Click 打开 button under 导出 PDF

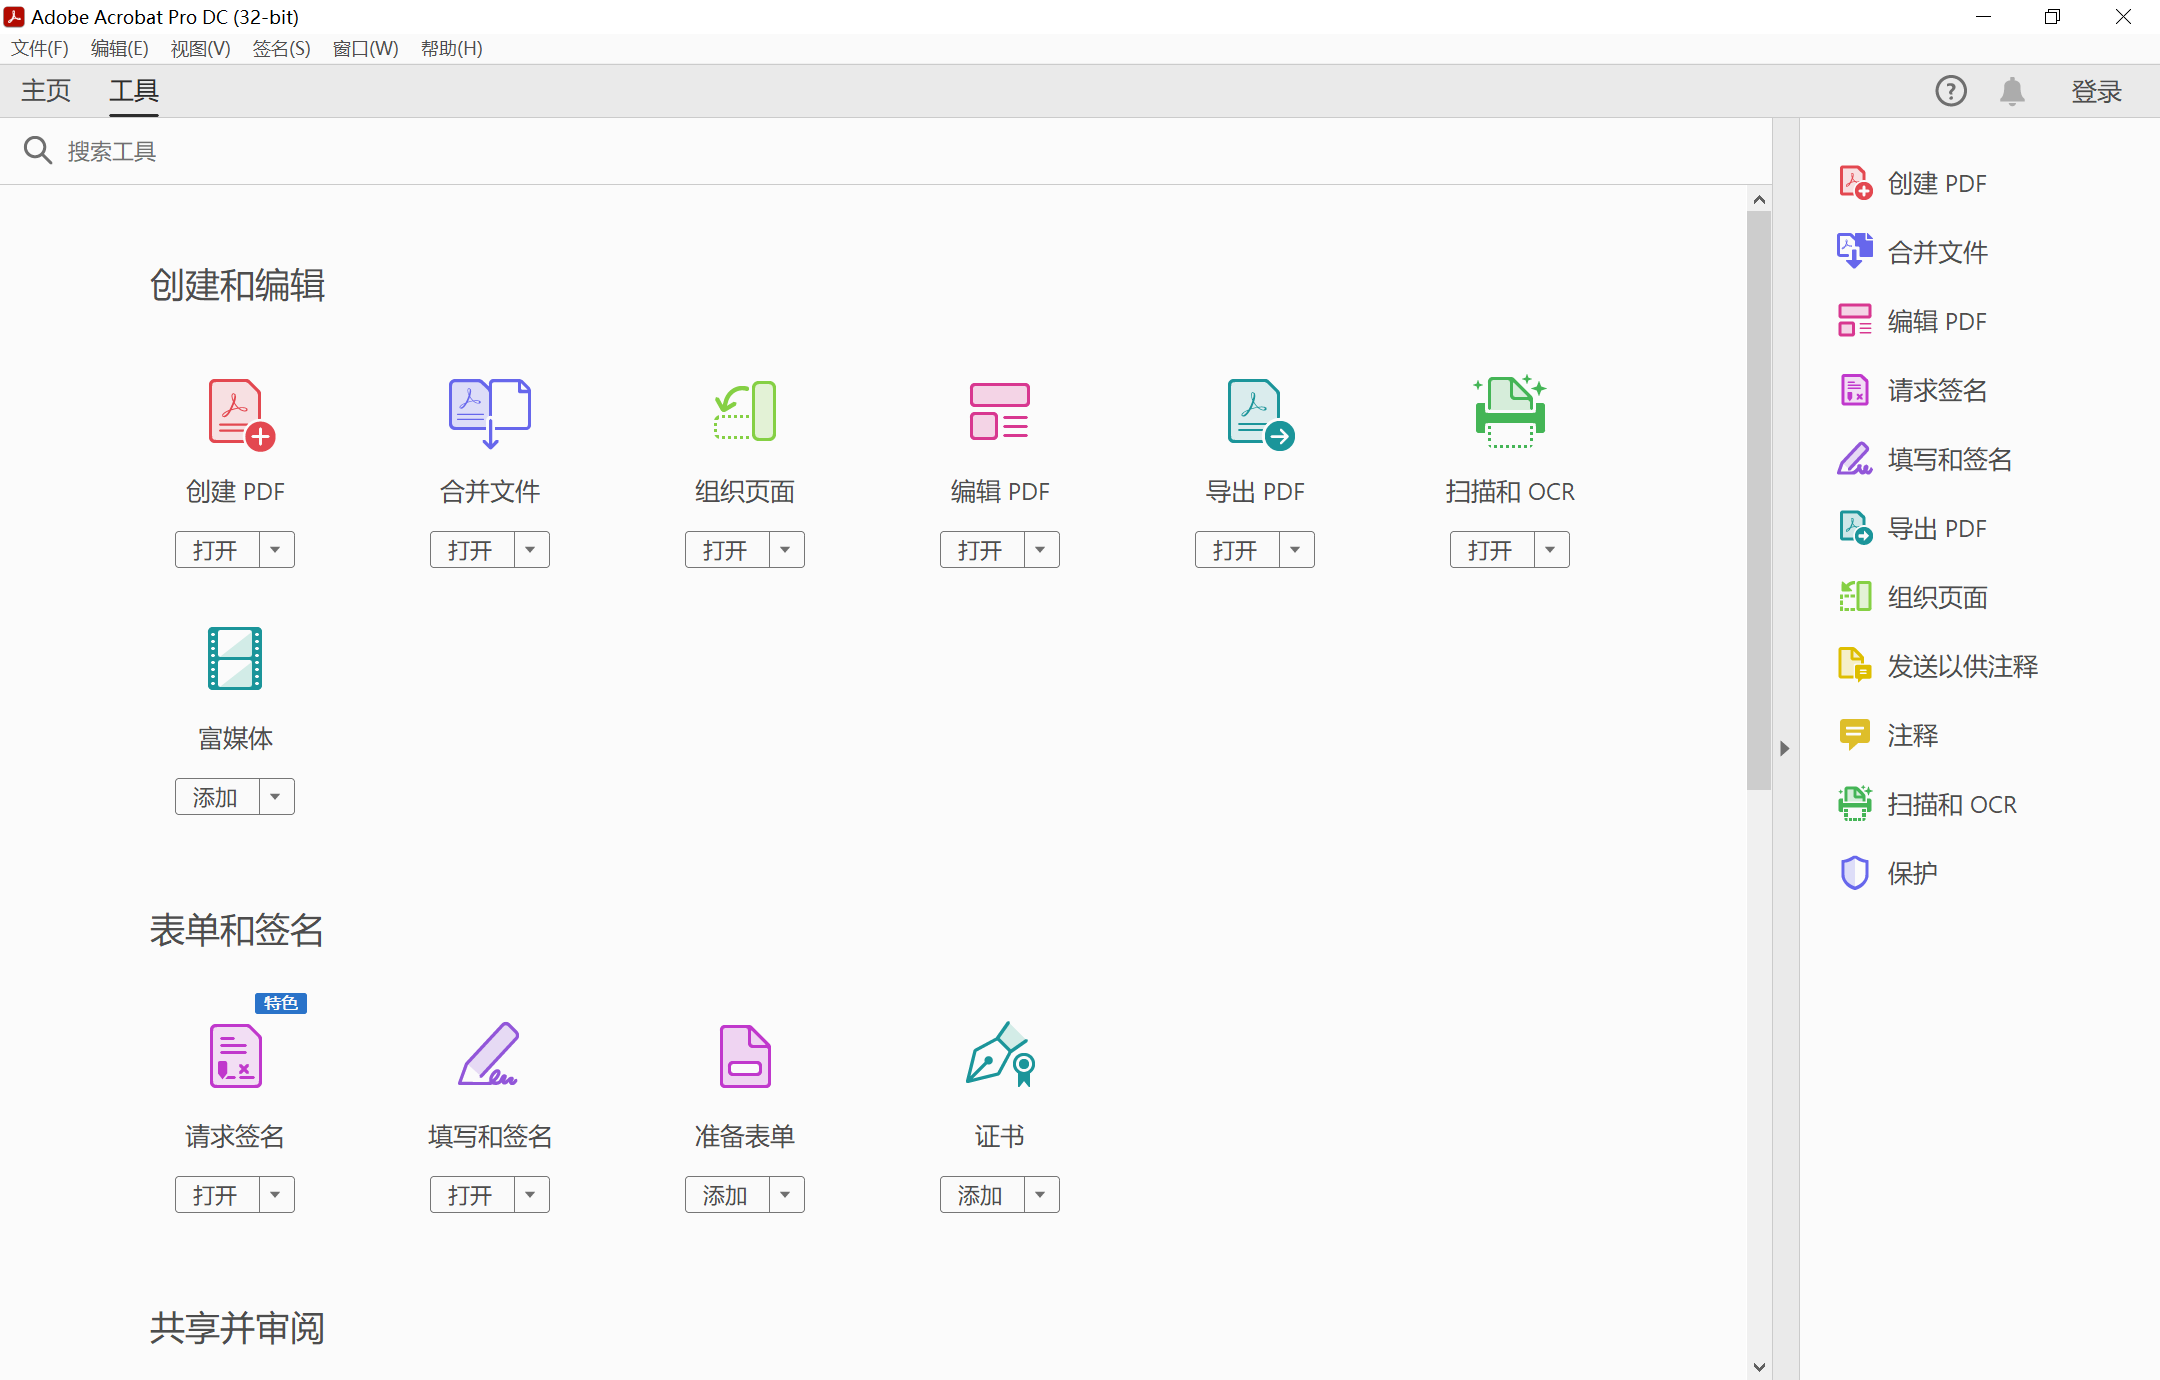pos(1237,550)
